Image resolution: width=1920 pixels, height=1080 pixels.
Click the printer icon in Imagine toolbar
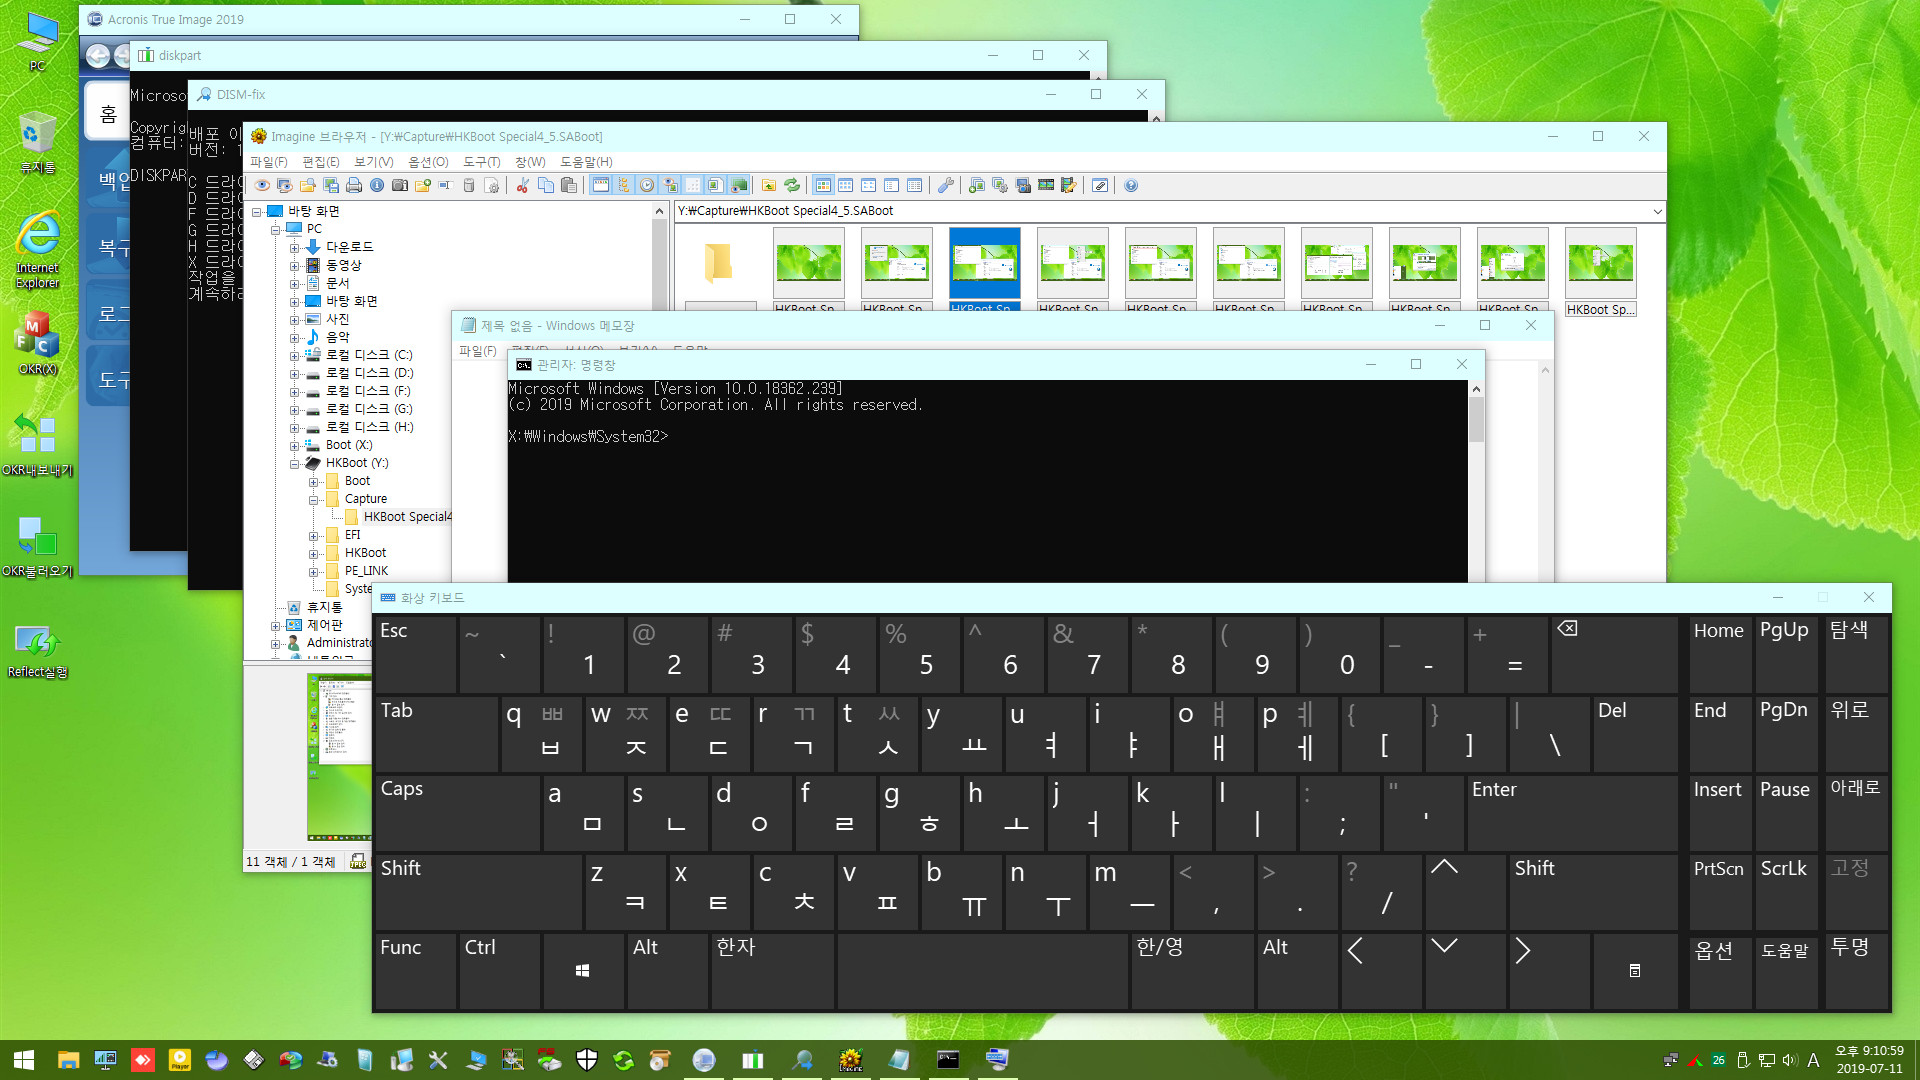(x=354, y=185)
